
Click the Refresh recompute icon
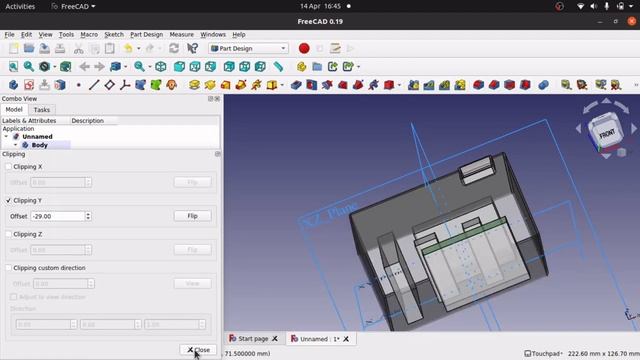pyautogui.click(x=174, y=49)
